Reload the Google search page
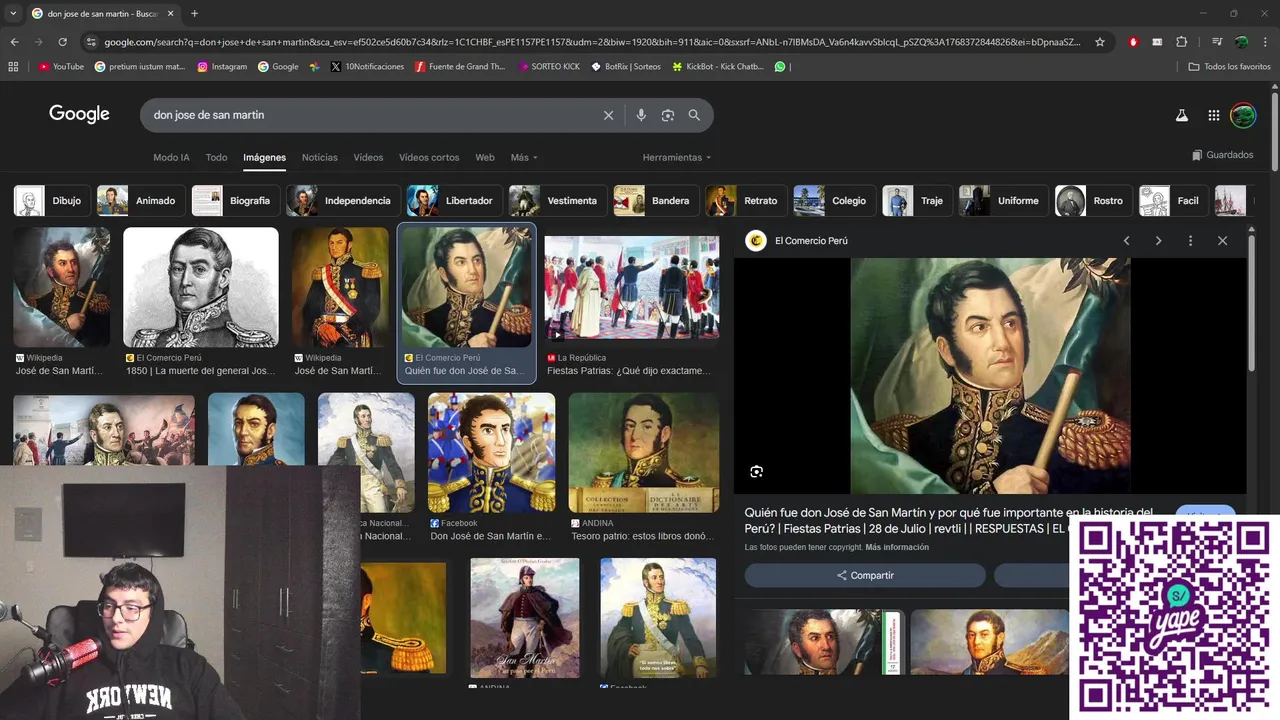Image resolution: width=1280 pixels, height=720 pixels. [62, 42]
